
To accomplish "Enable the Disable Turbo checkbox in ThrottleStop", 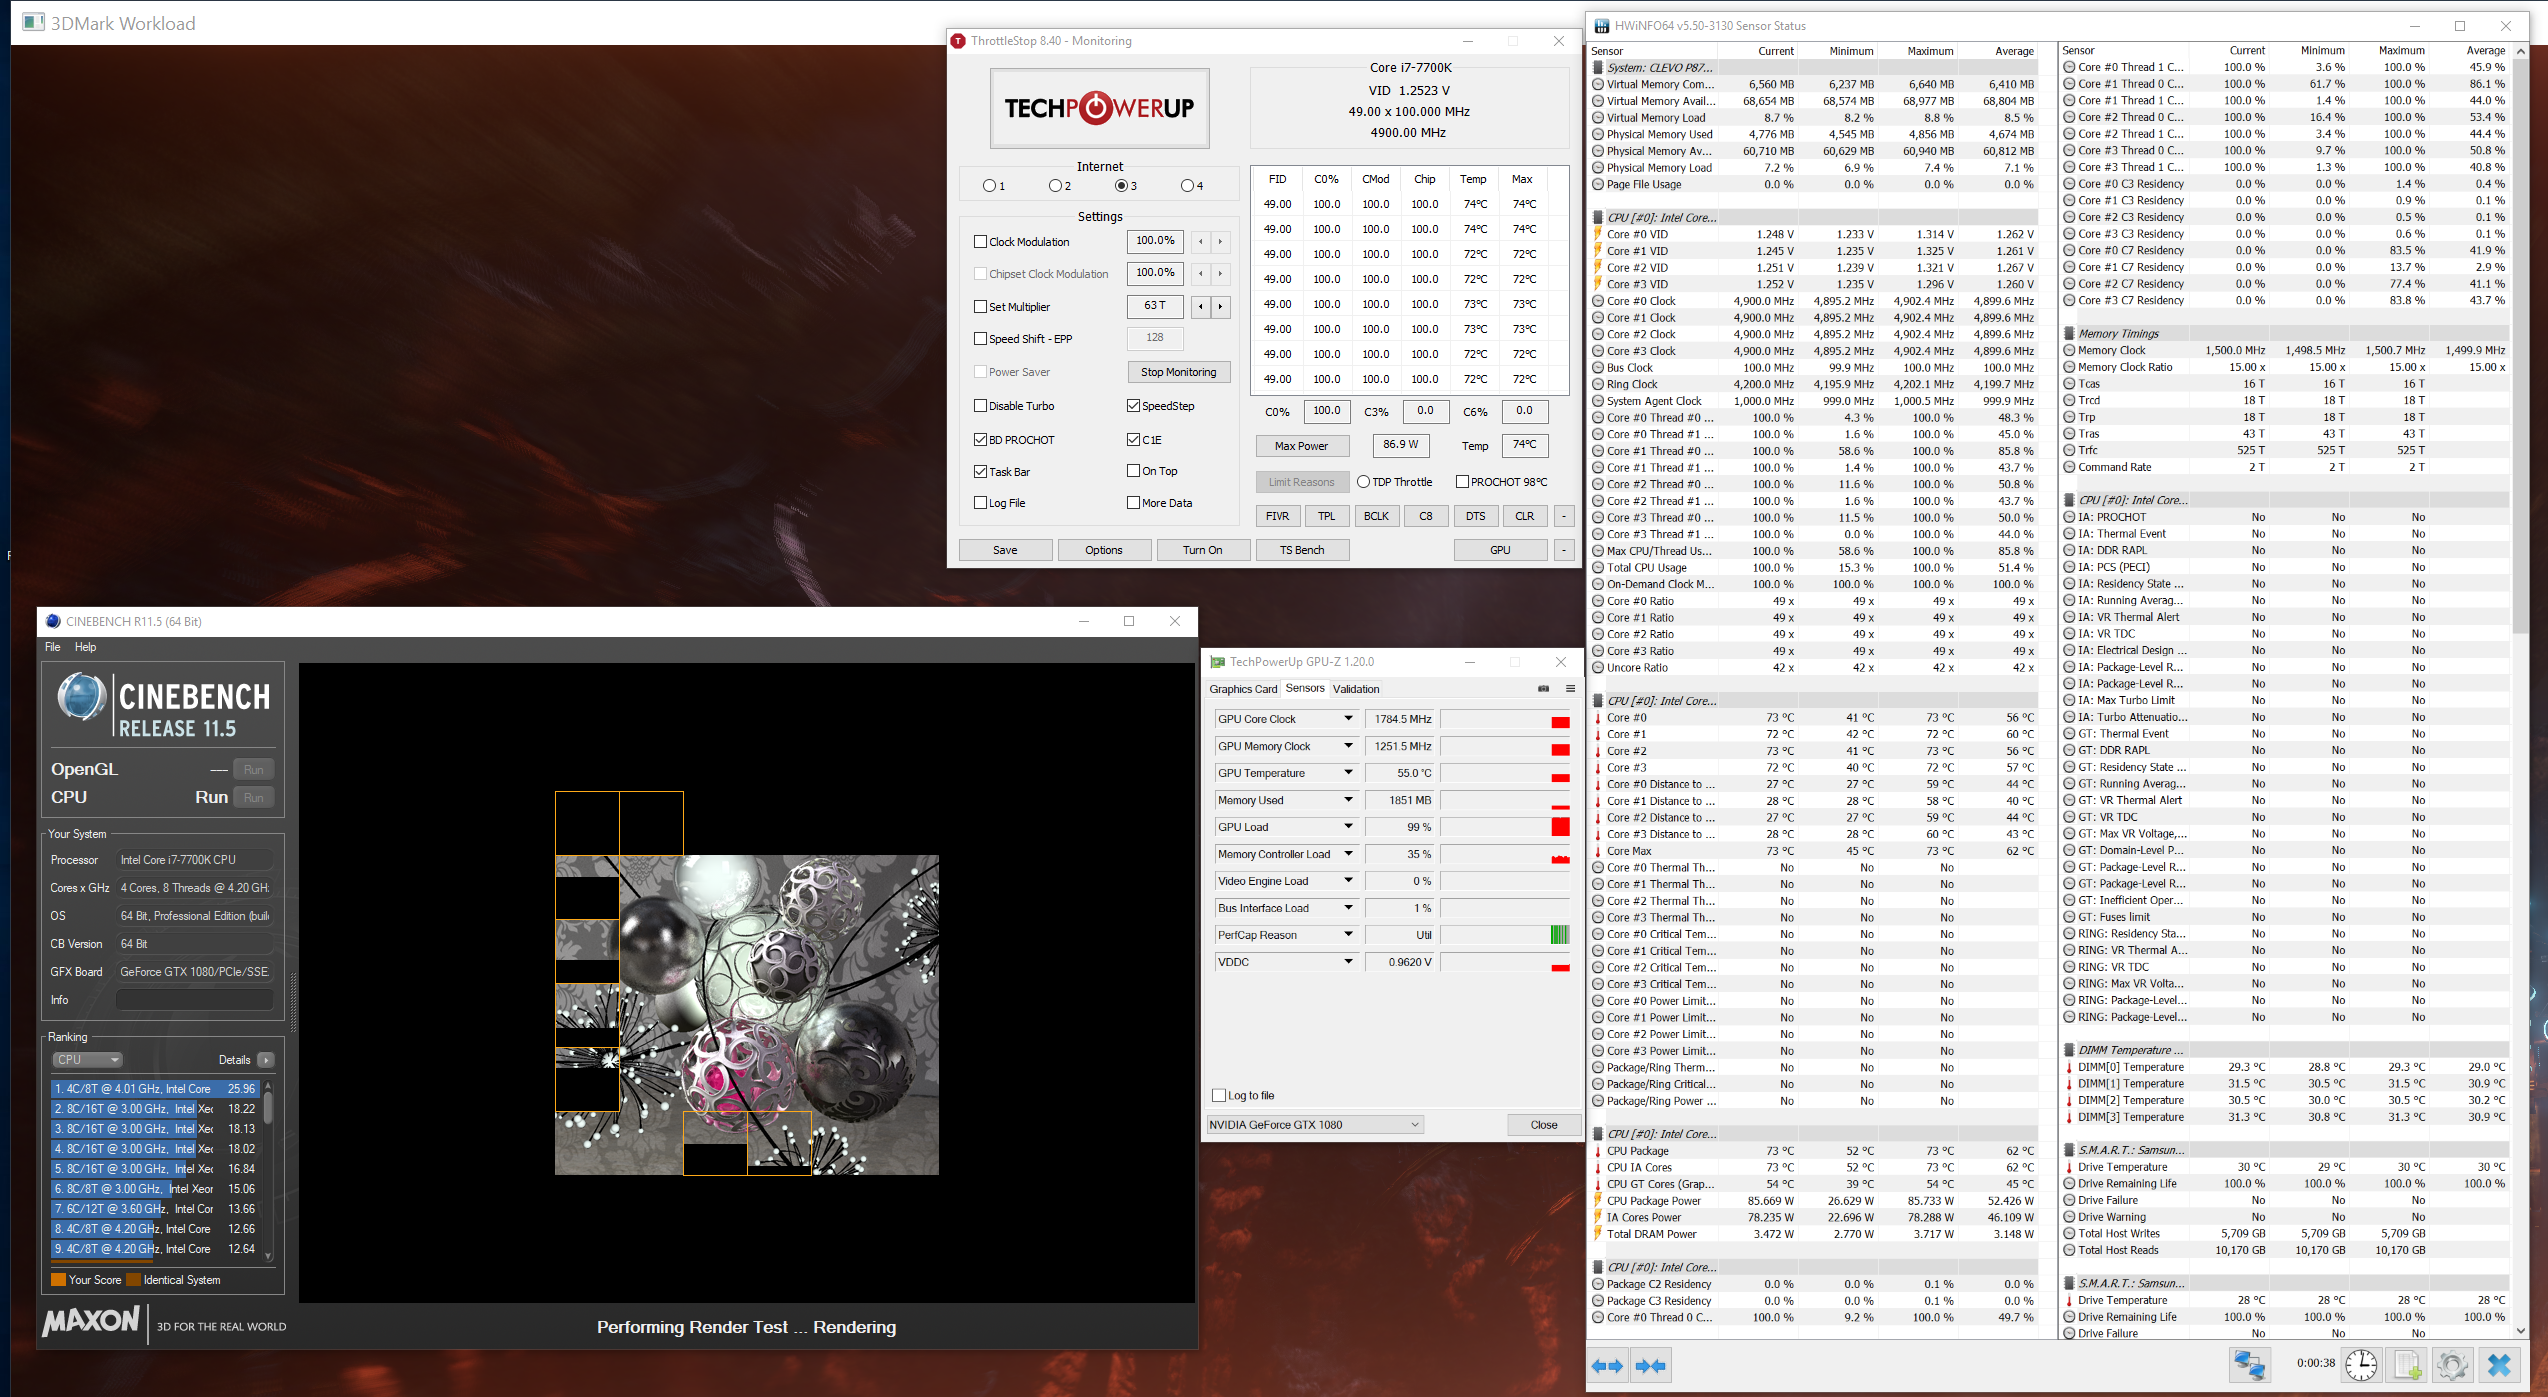I will [x=981, y=406].
